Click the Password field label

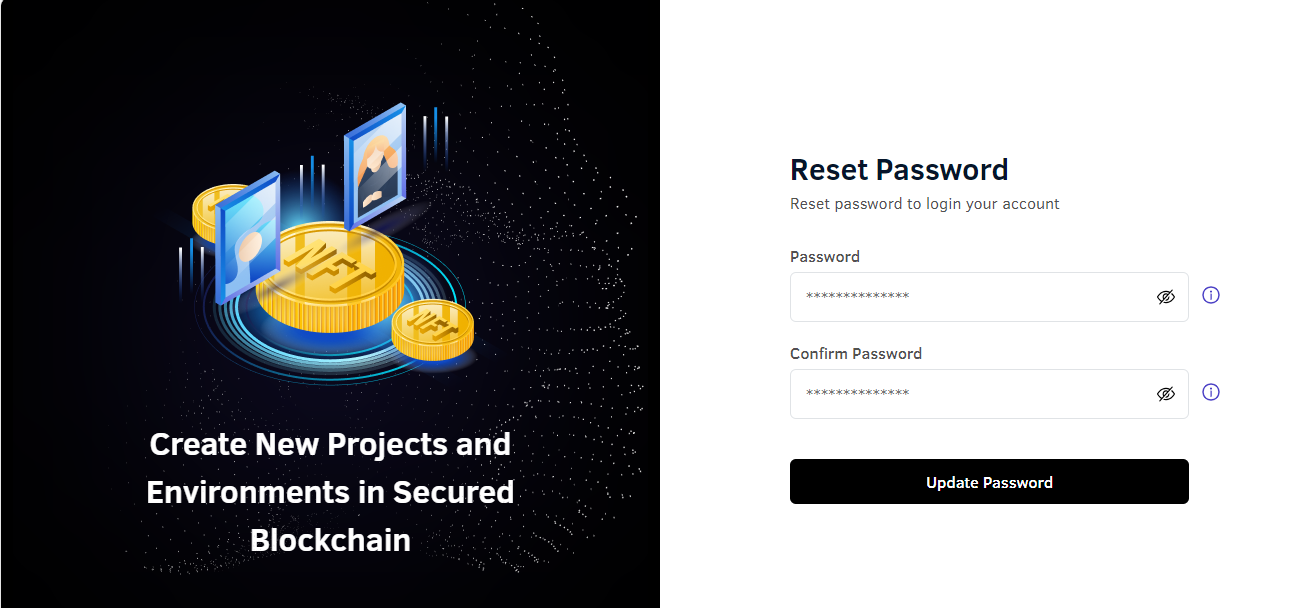[x=825, y=257]
